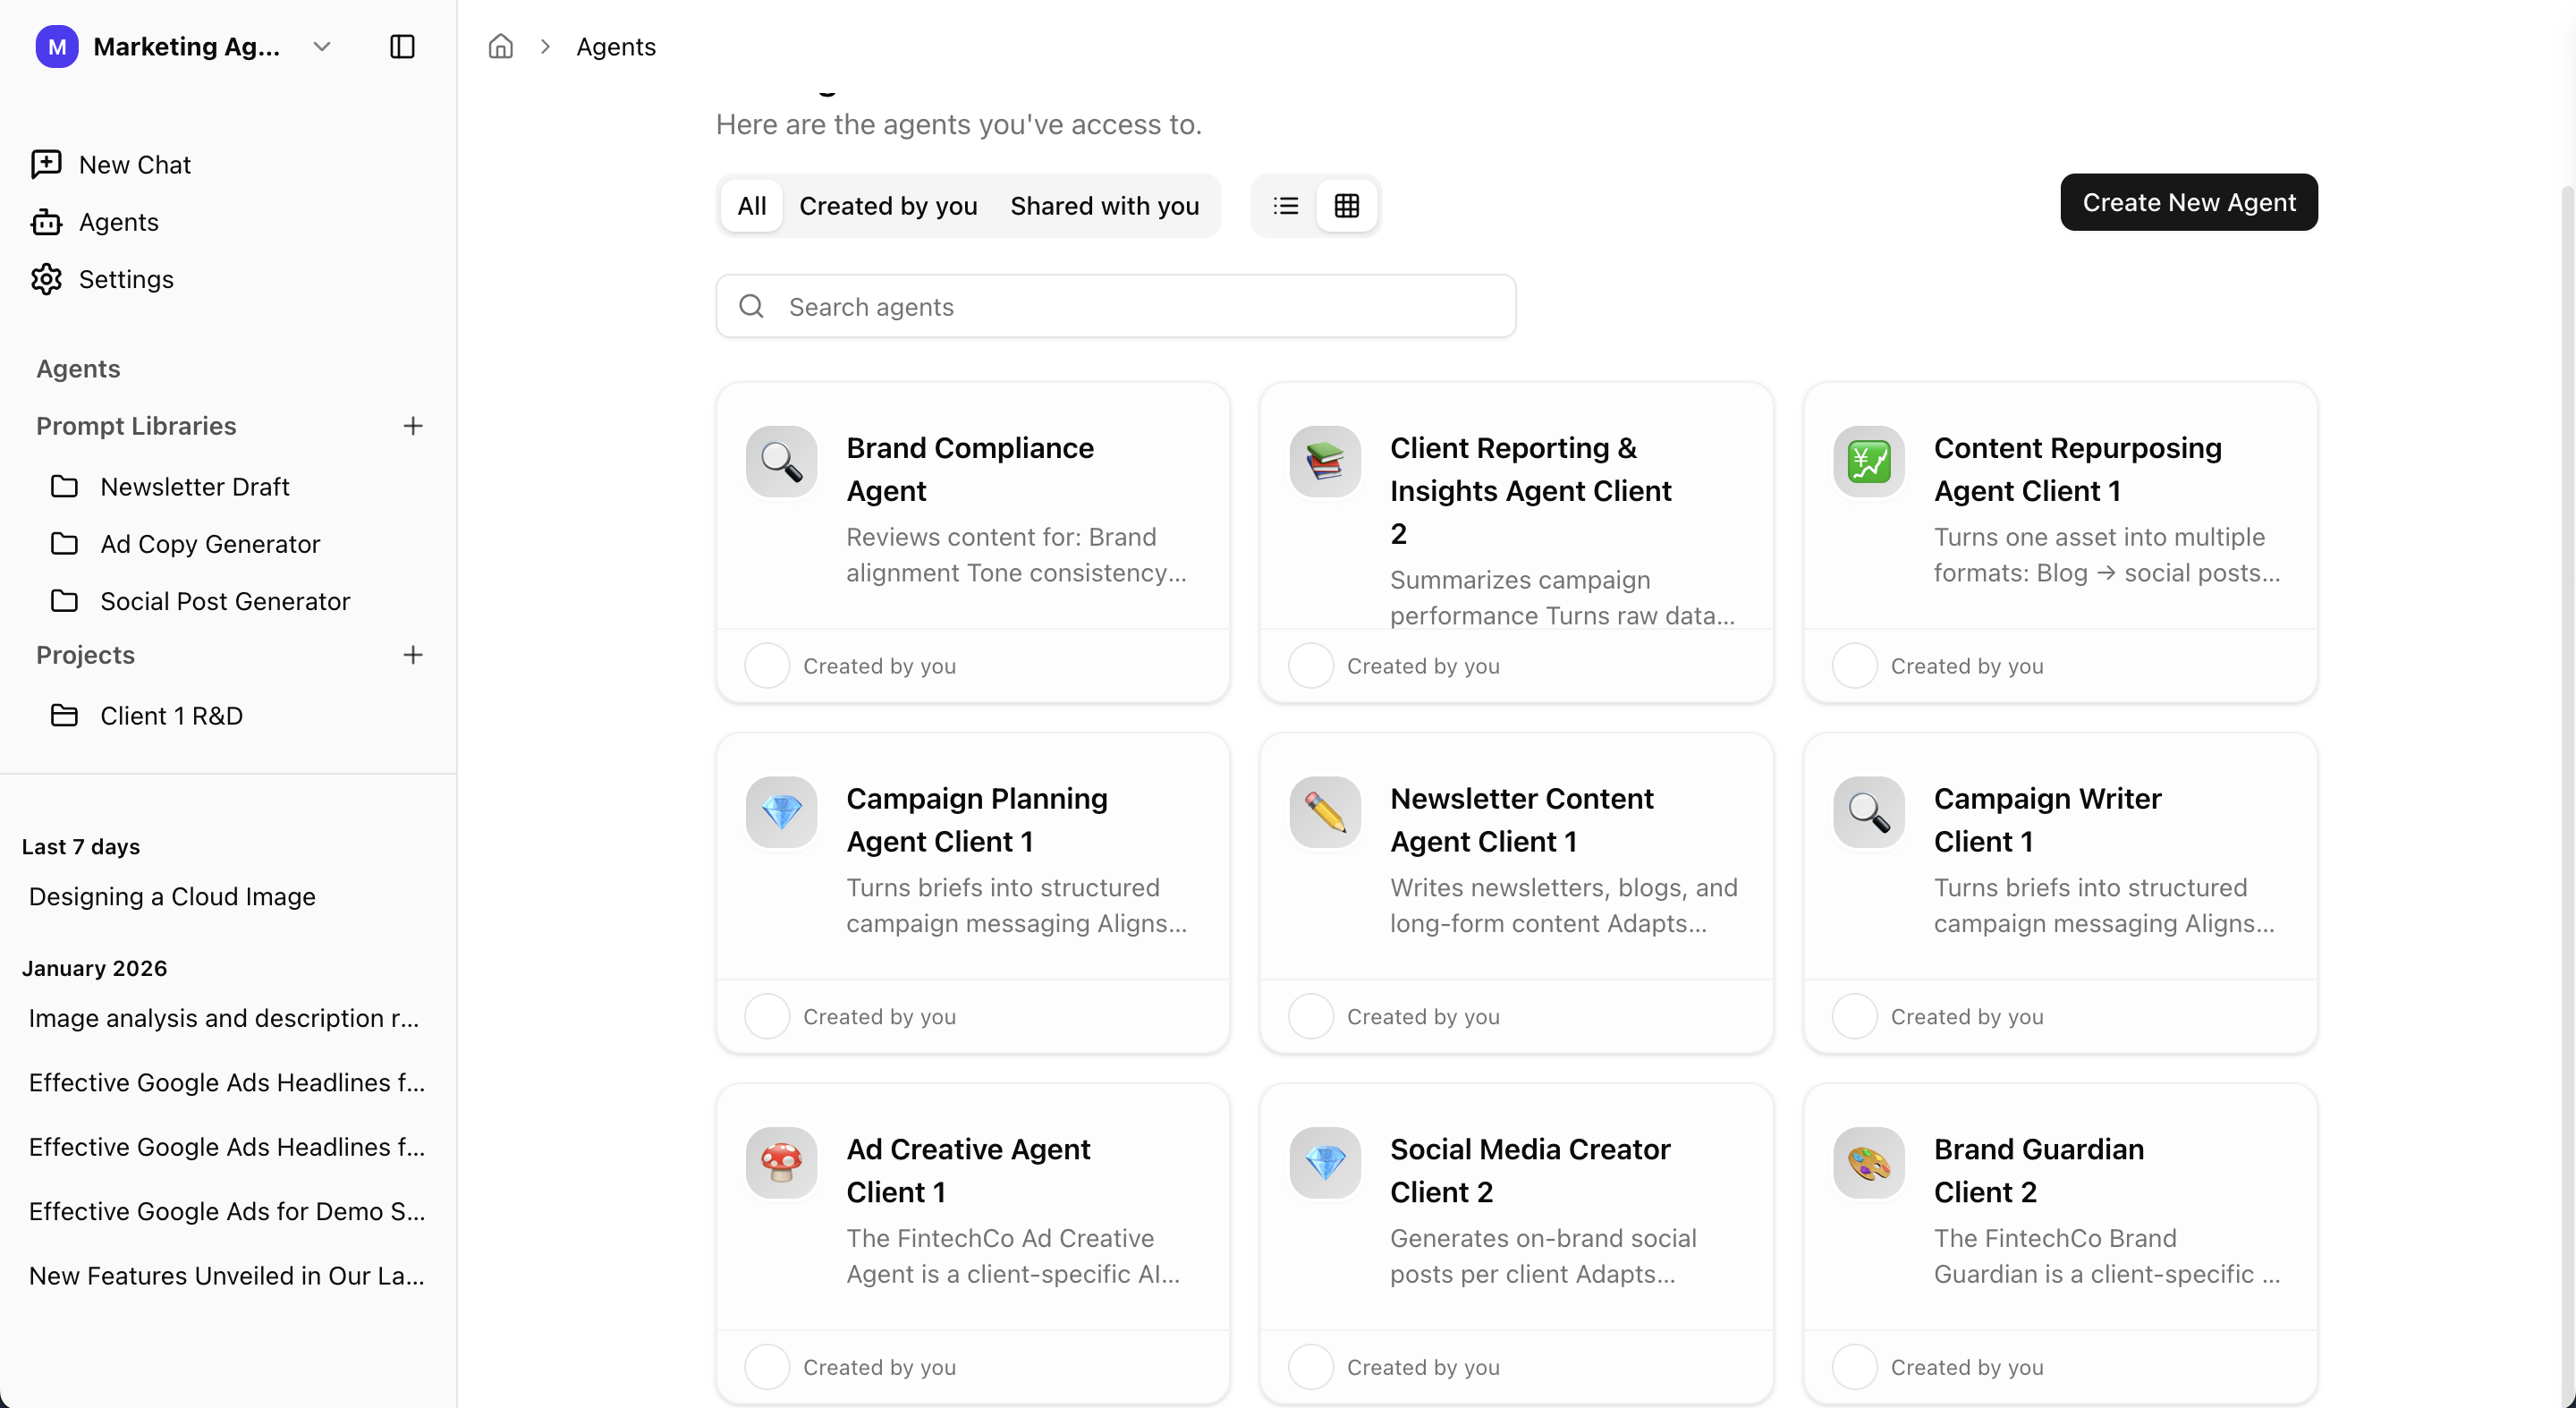Select the Created by you filter tab
Screen dimensions: 2576x1408
pos(888,206)
